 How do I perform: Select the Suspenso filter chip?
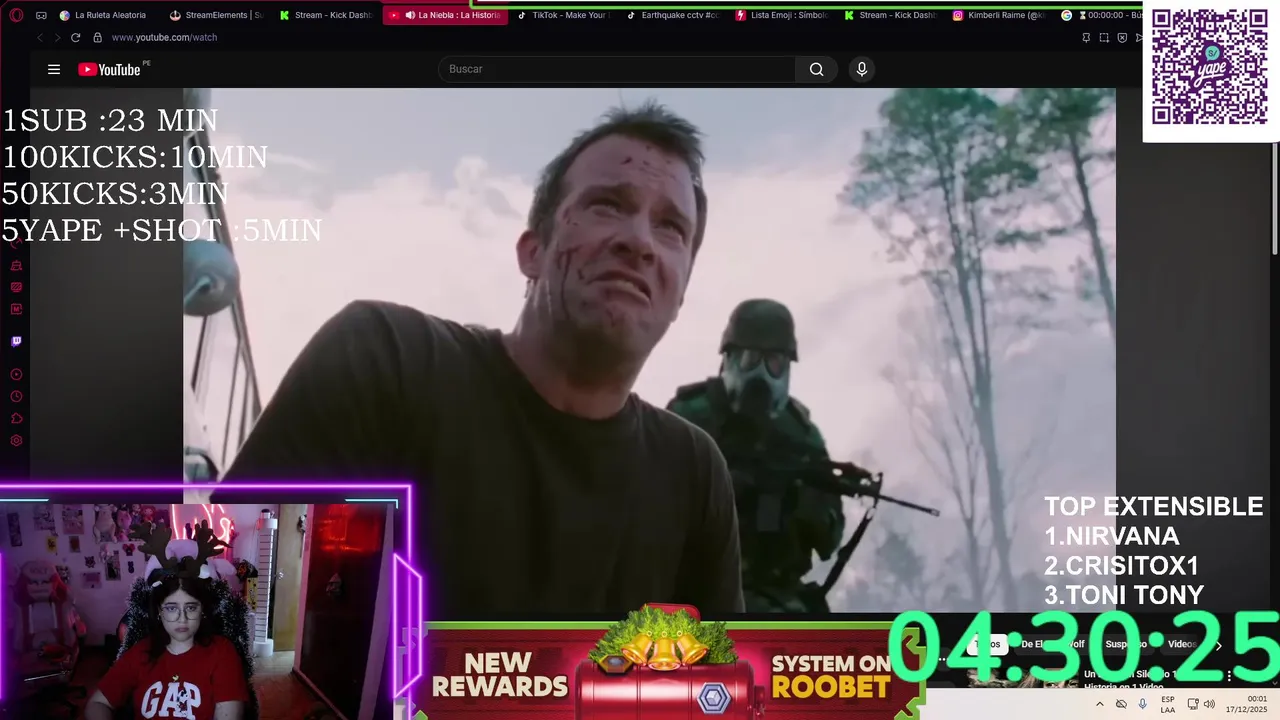pyautogui.click(x=1126, y=644)
